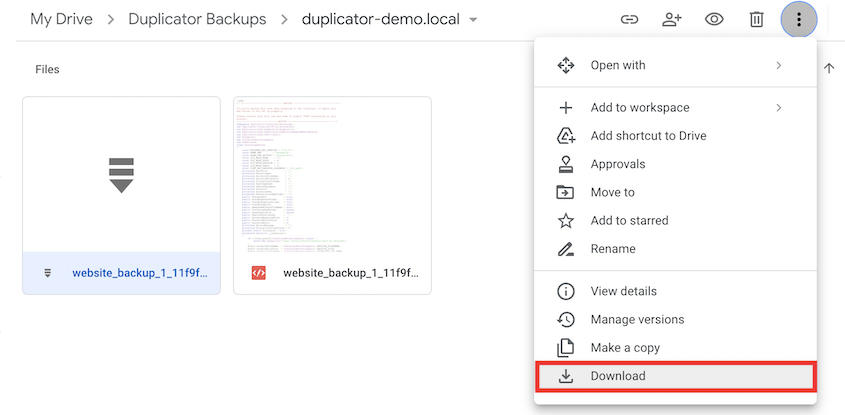Choose Add to starred
Screen dimensions: 845x415
(x=675, y=220)
